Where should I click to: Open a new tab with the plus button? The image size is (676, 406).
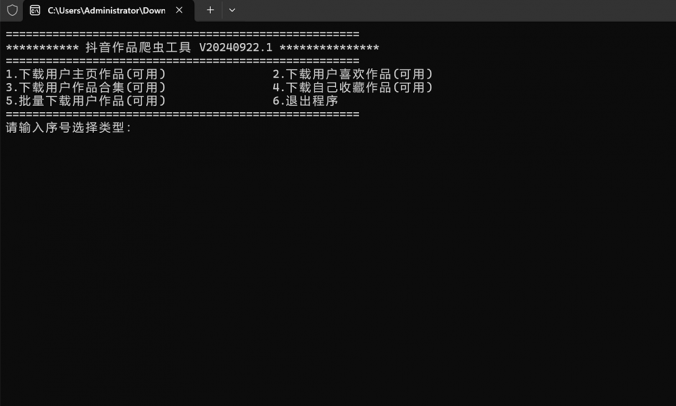[x=210, y=10]
